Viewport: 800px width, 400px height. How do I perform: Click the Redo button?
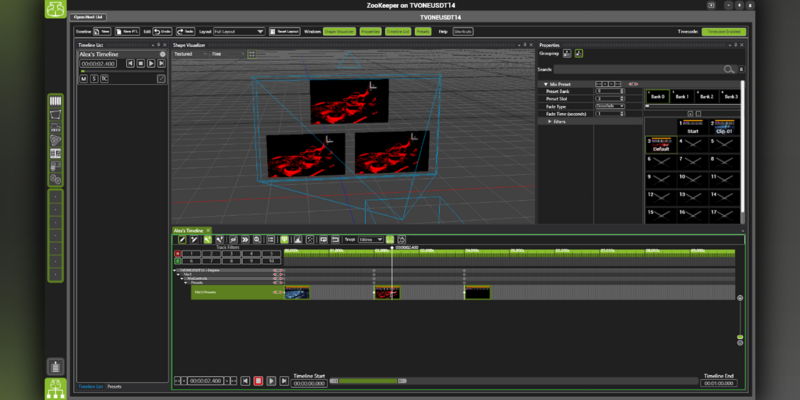(186, 32)
